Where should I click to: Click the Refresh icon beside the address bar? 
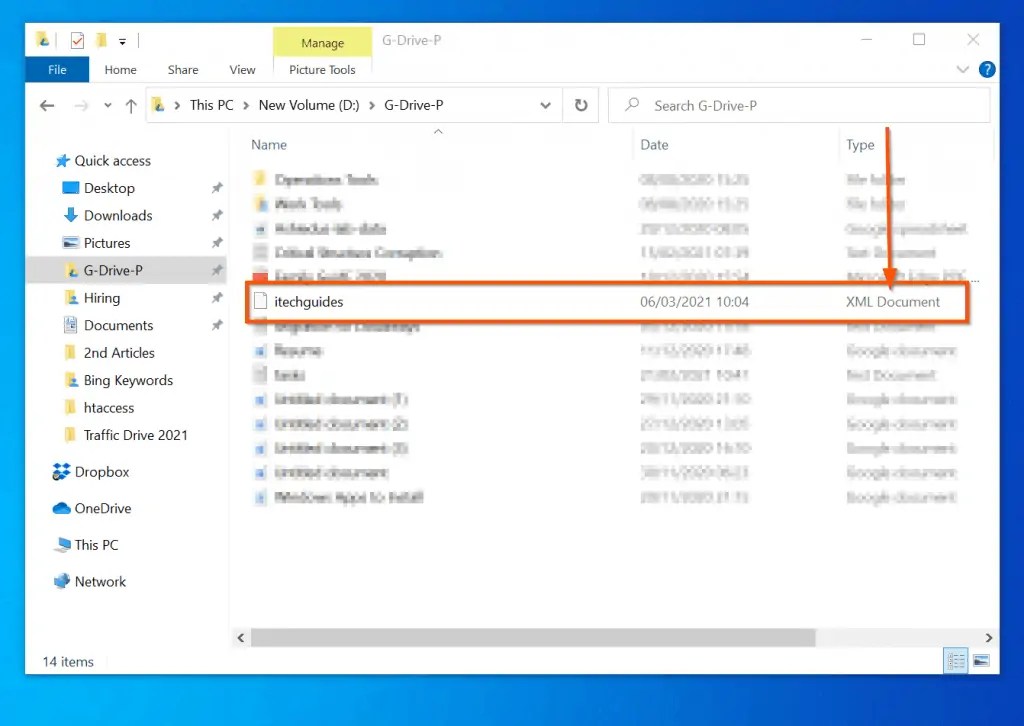pos(581,105)
